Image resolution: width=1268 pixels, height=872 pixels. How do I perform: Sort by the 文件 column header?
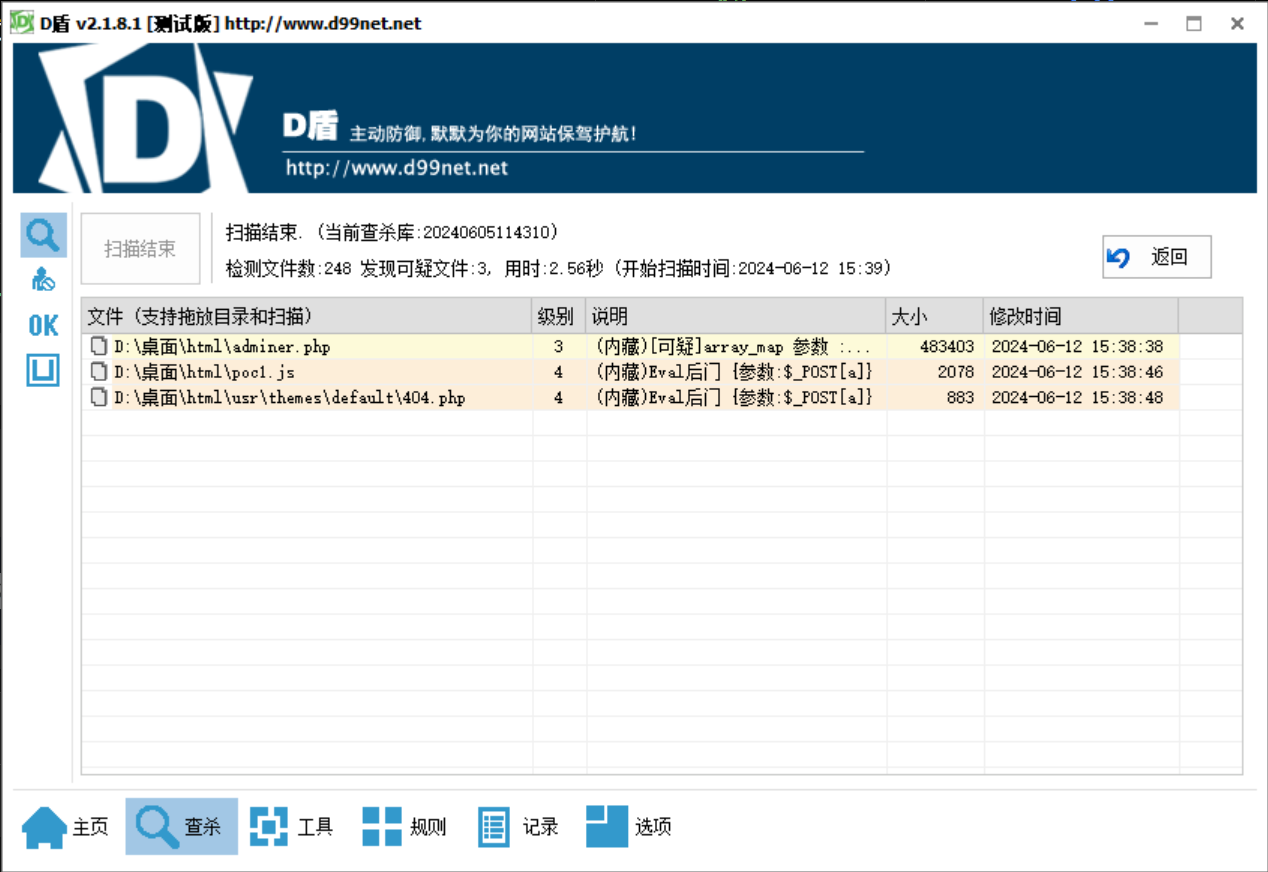[x=306, y=317]
